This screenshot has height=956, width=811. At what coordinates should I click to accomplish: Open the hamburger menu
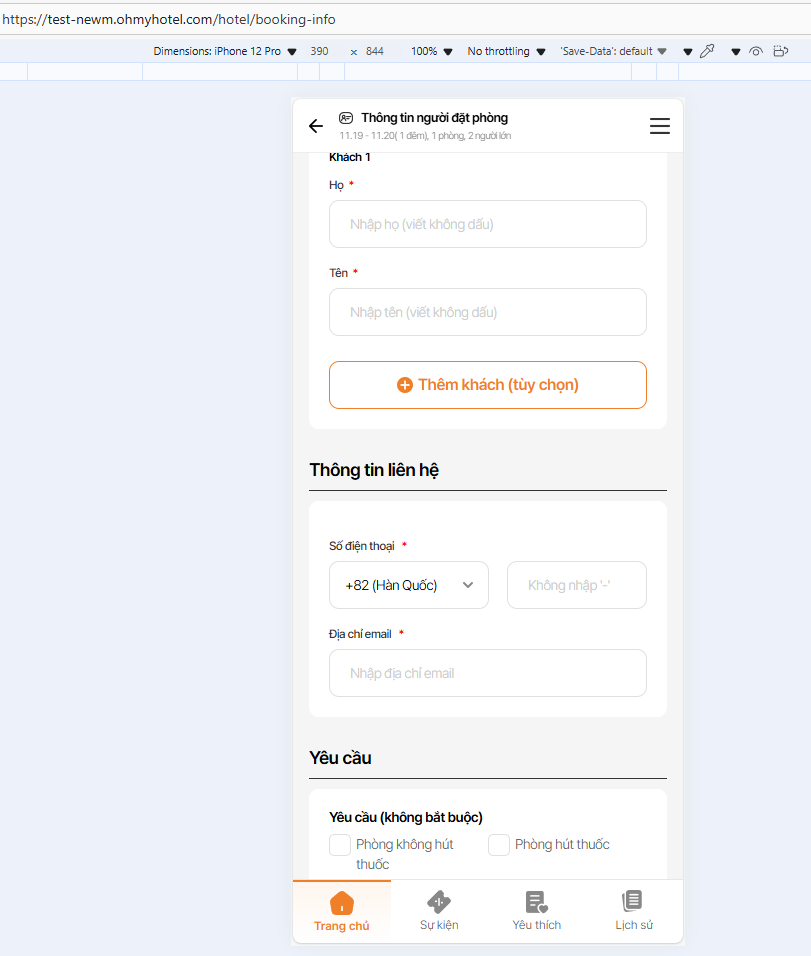click(x=660, y=126)
